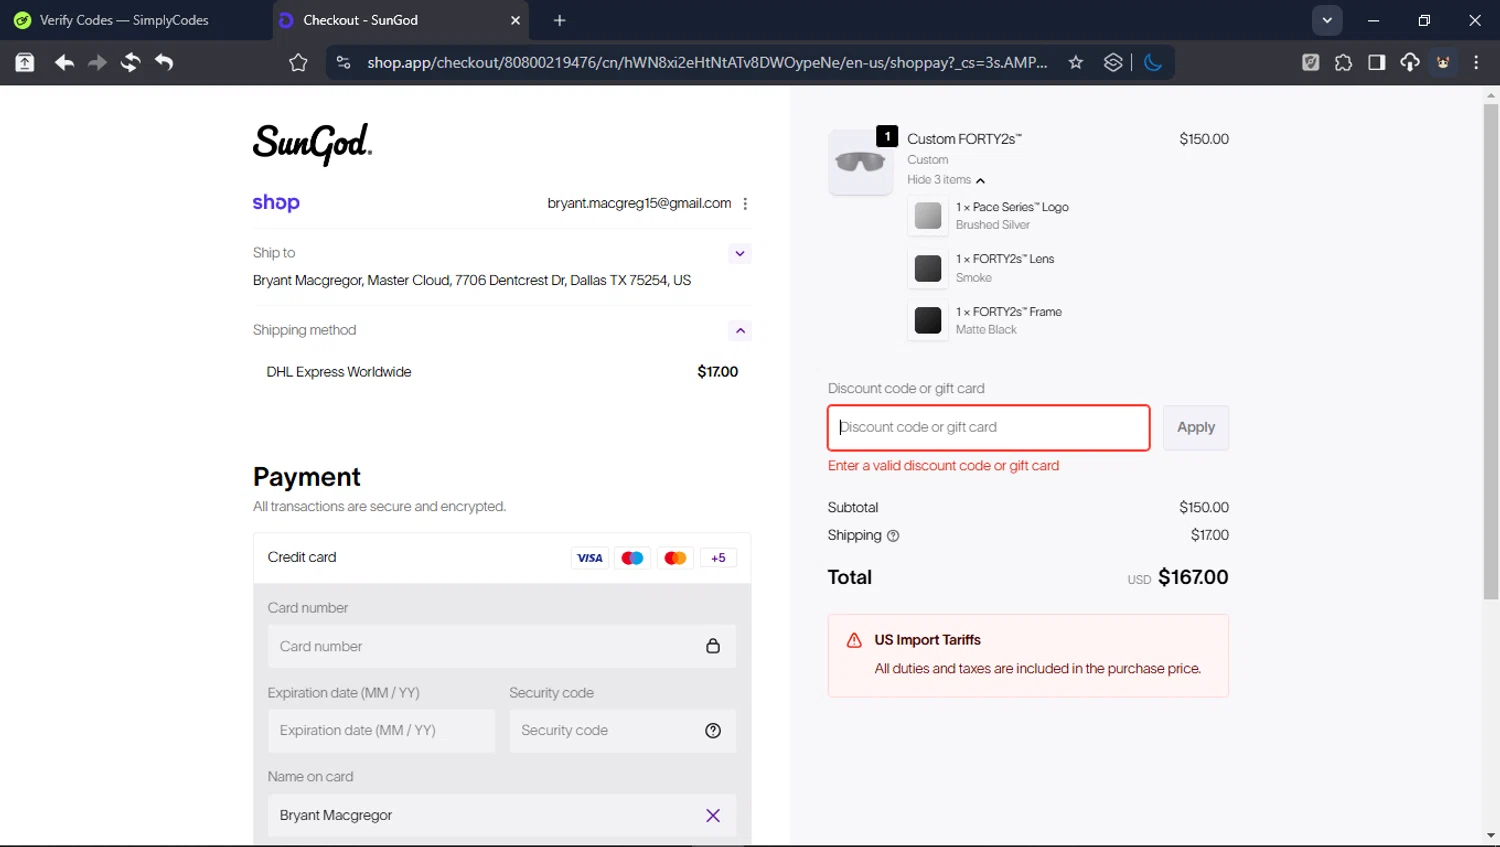Screen dimensions: 1500x847
Task: Reload the checkout page
Action: point(130,62)
